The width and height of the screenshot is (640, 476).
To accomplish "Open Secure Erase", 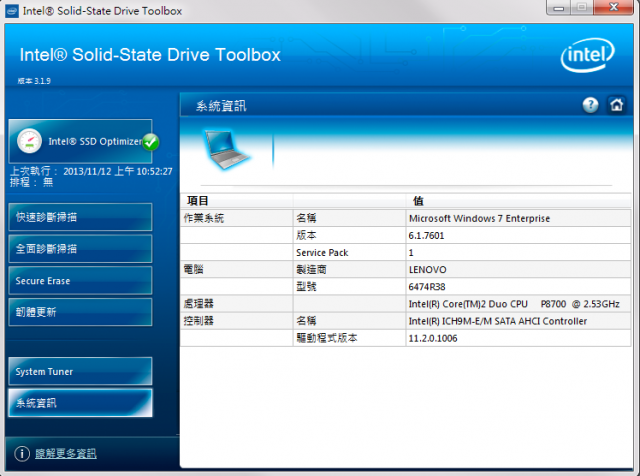I will point(80,280).
